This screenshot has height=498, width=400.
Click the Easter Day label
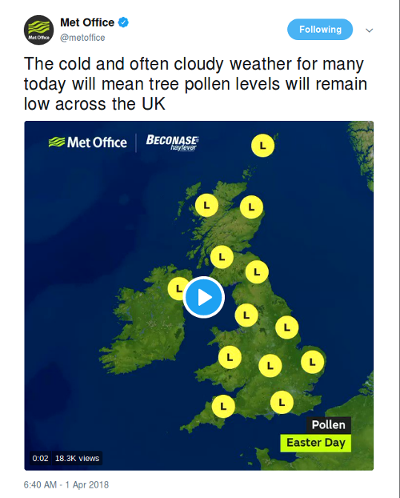coord(316,443)
